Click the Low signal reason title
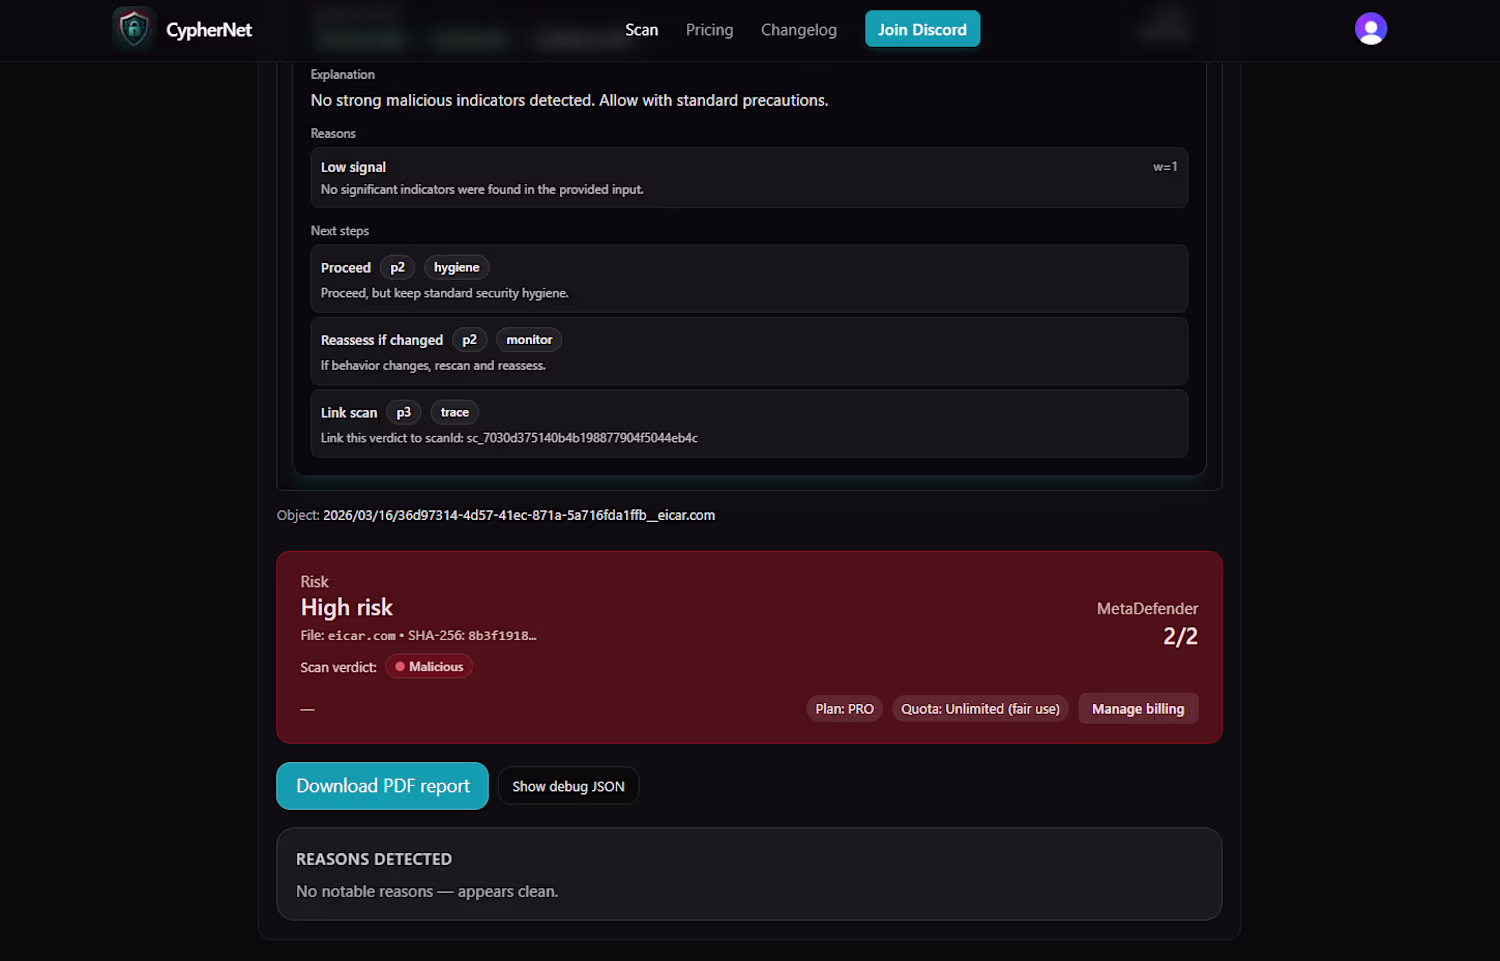 coord(353,167)
